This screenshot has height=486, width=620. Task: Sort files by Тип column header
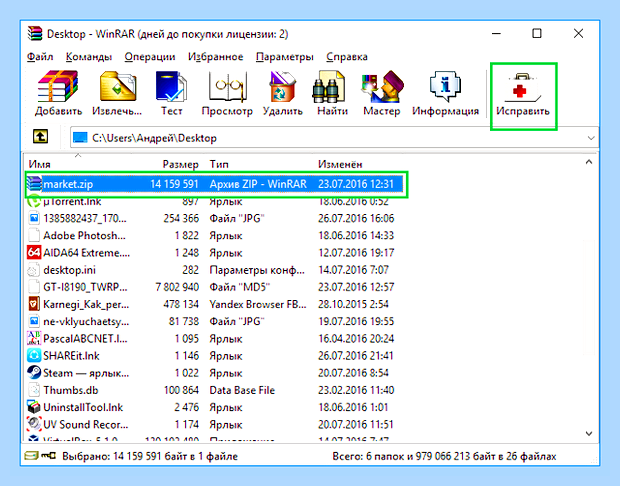(219, 164)
